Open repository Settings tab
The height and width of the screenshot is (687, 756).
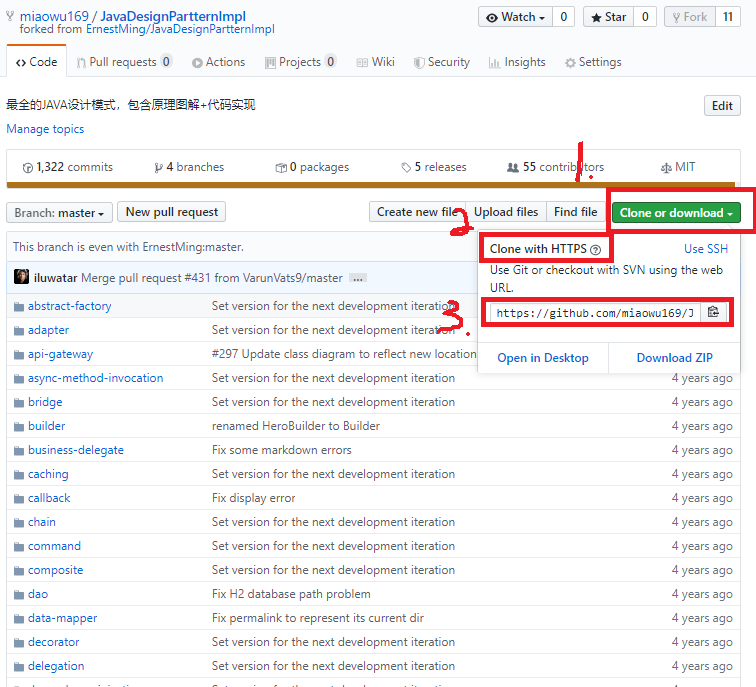(x=593, y=62)
